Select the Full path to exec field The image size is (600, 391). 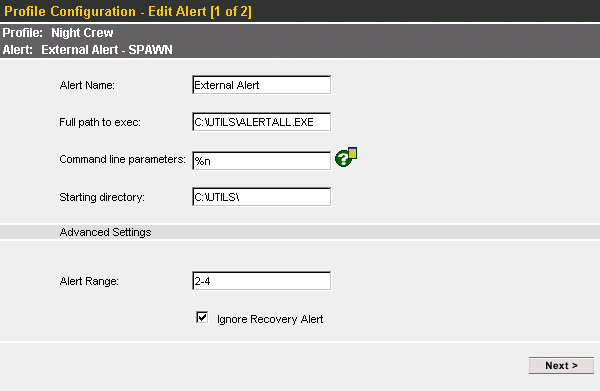[x=261, y=122]
